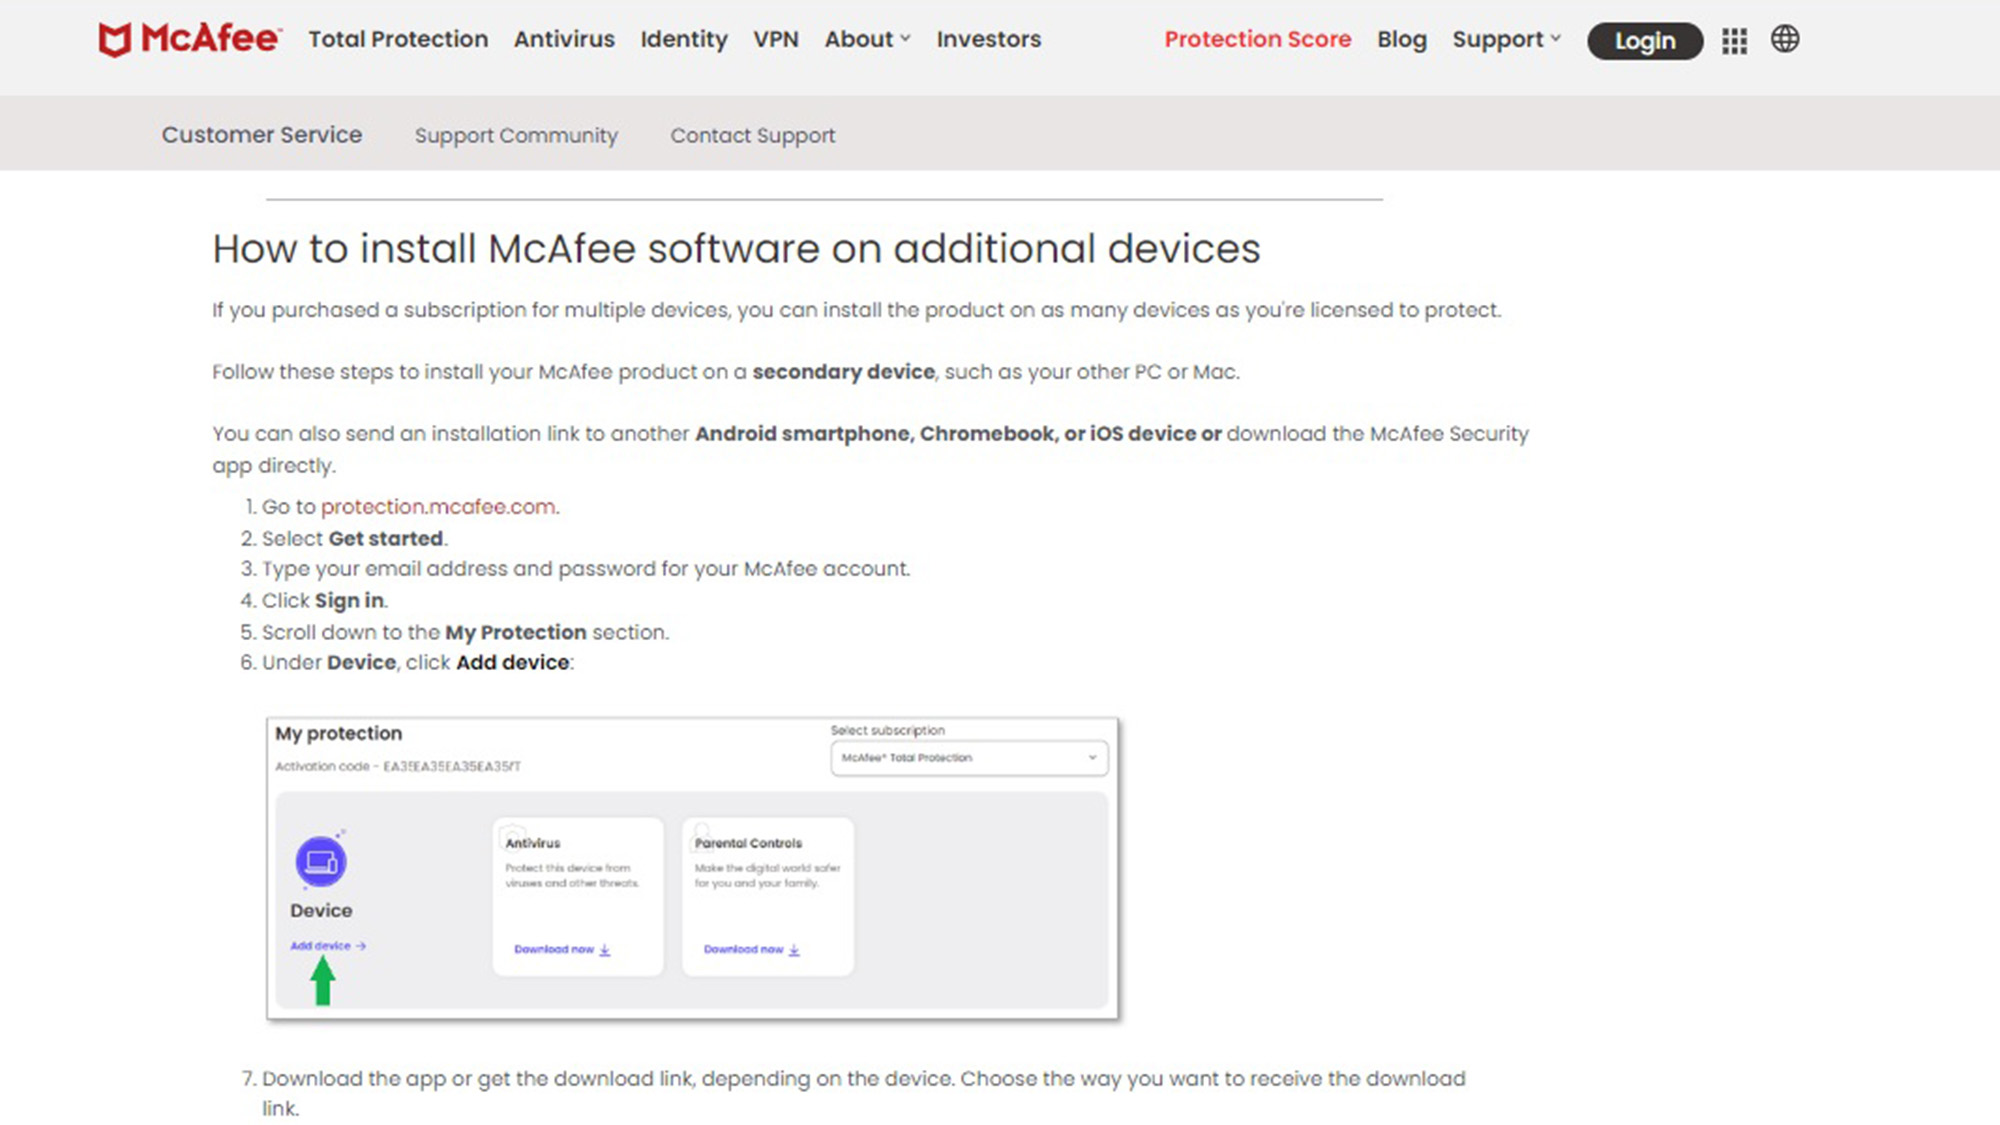
Task: Follow the protection.mcafee.com link
Action: pyautogui.click(x=438, y=506)
